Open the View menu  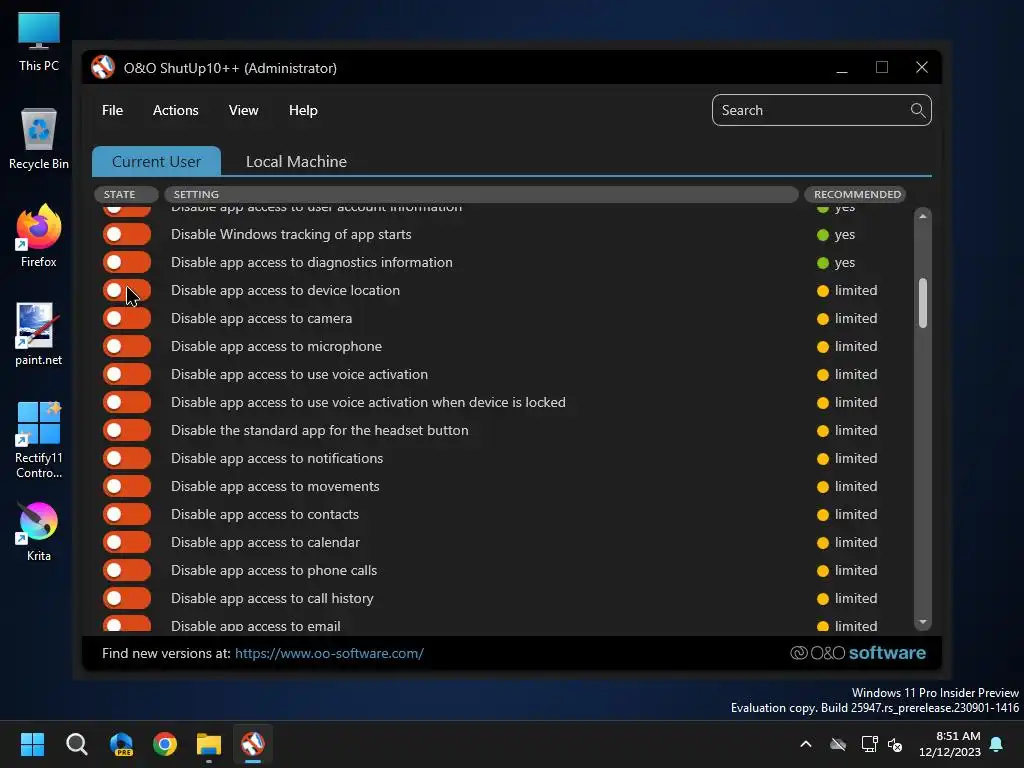pos(244,110)
